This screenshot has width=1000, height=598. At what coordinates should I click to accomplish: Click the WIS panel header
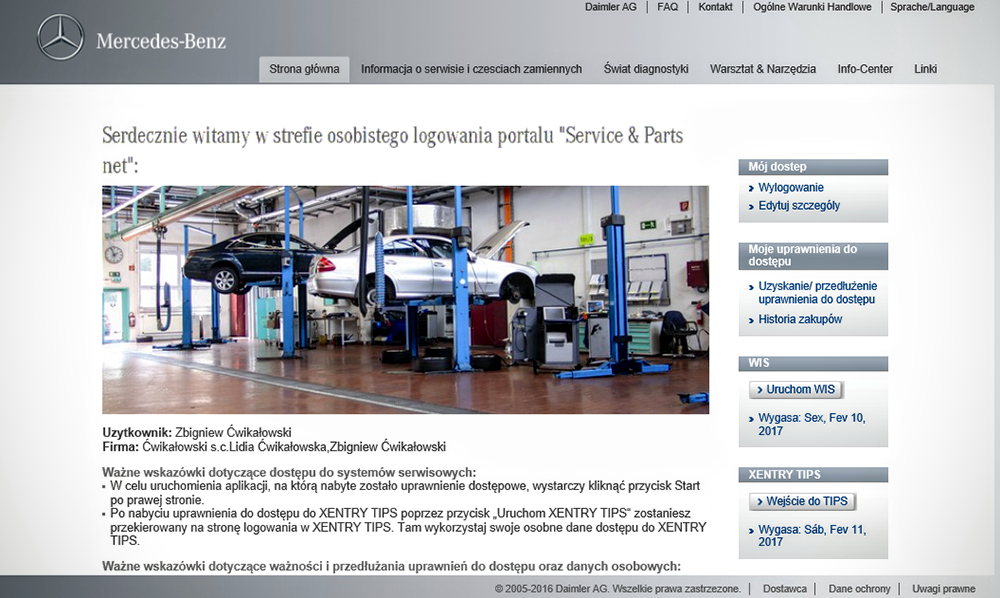(813, 363)
